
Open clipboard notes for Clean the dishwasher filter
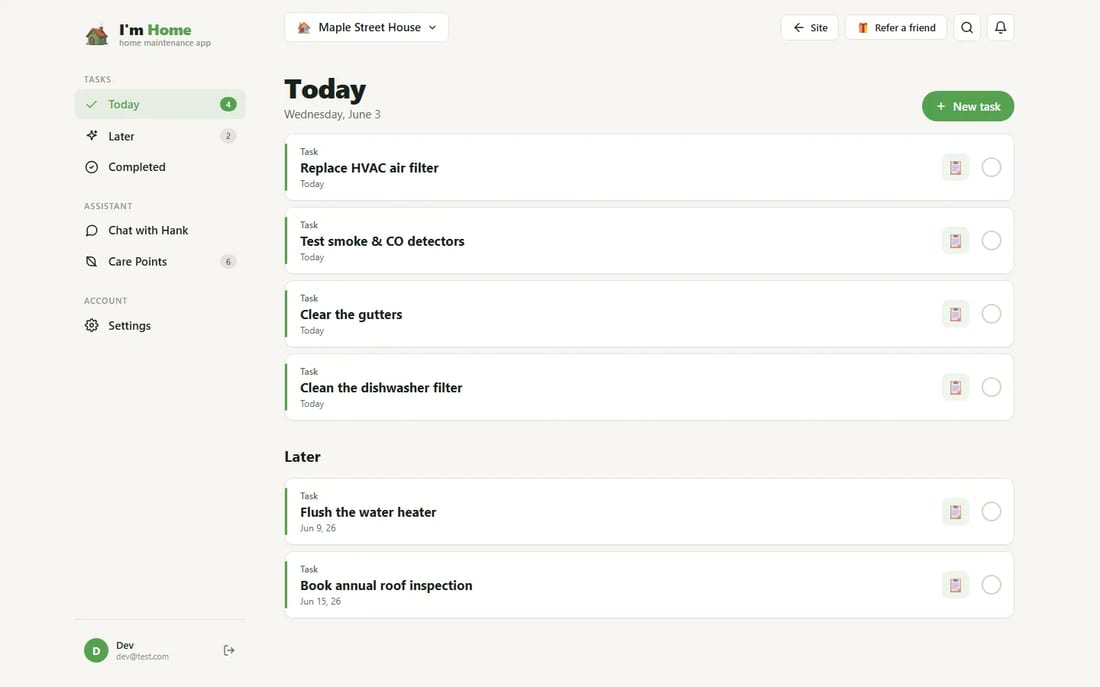pos(955,387)
